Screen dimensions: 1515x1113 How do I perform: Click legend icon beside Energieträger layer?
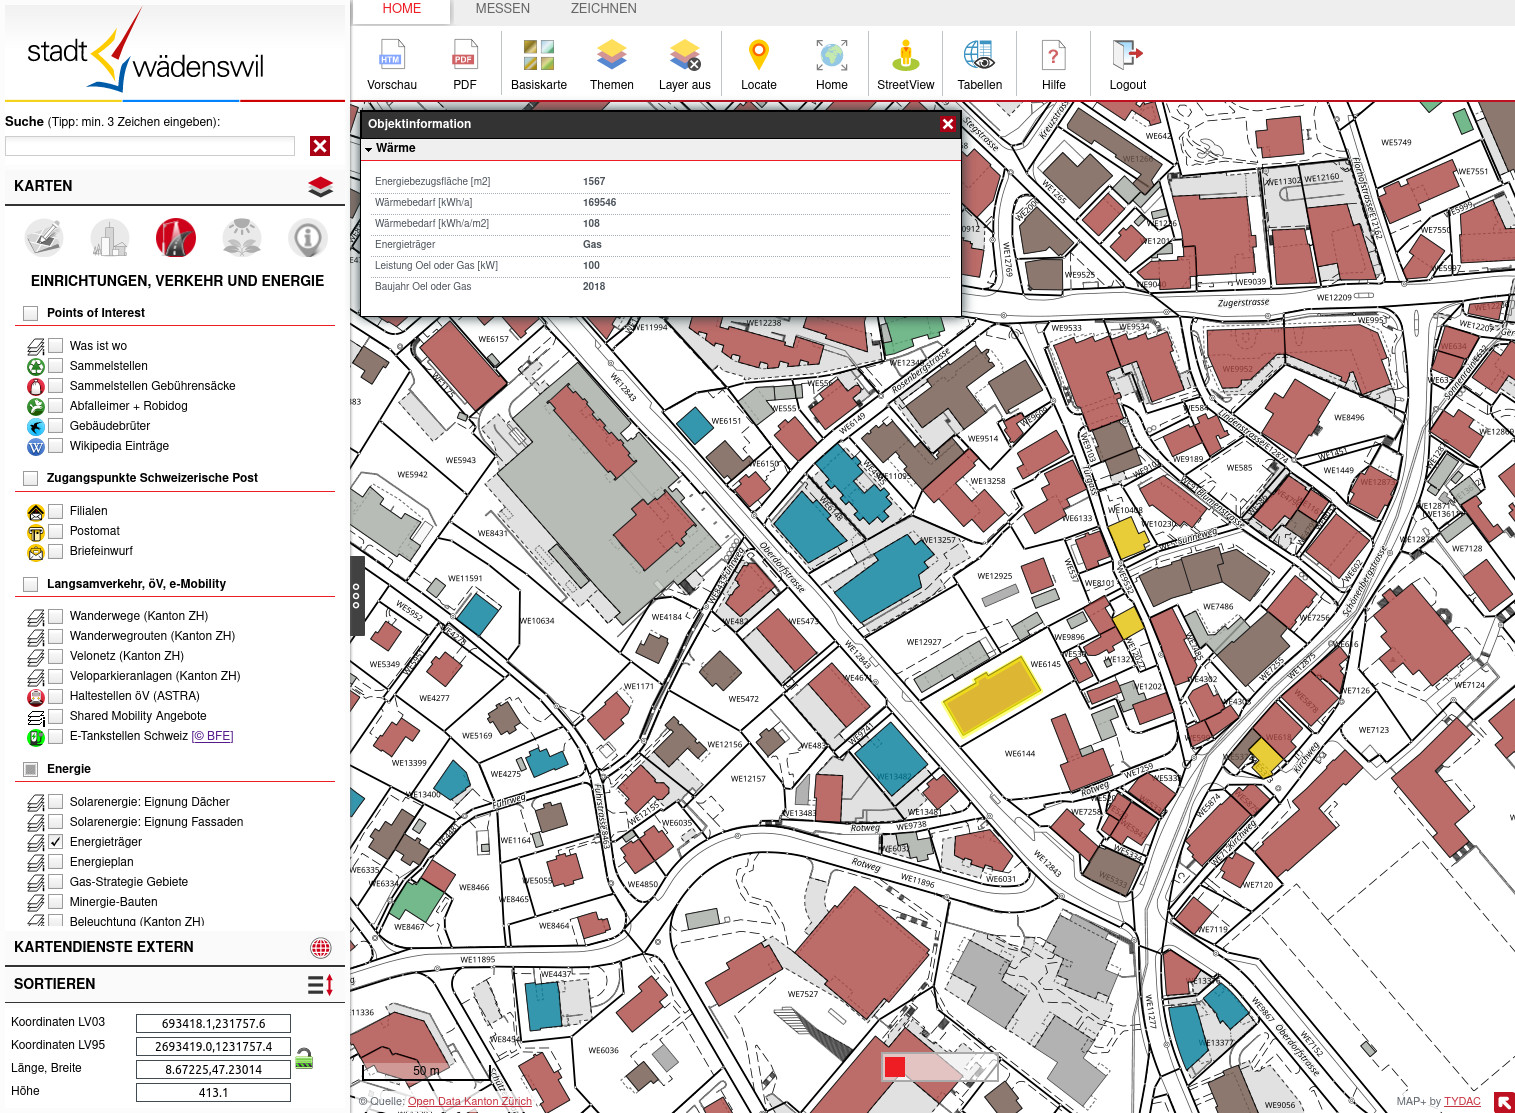[36, 843]
